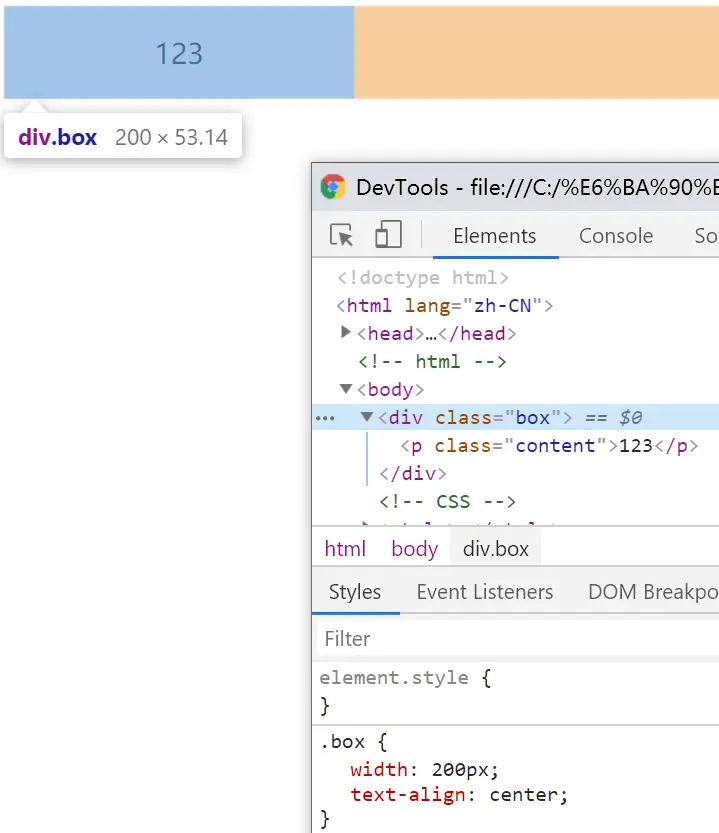Click the Chrome logo in DevTools title bar
The width and height of the screenshot is (719, 833).
click(x=333, y=187)
